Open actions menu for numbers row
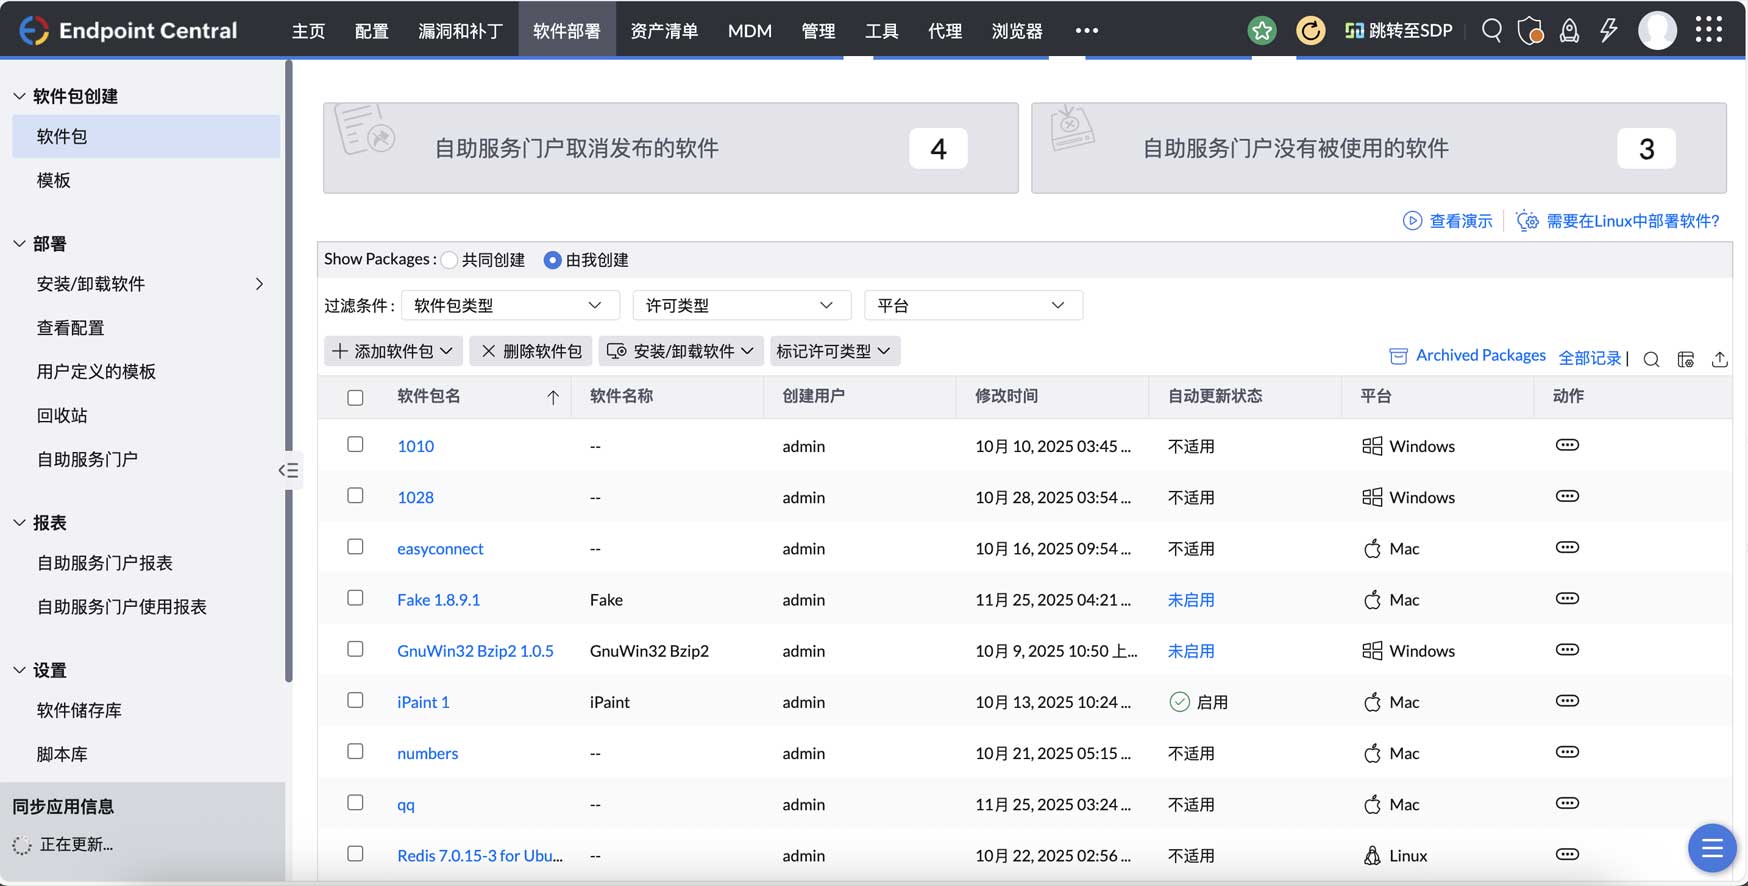Image resolution: width=1748 pixels, height=886 pixels. [x=1567, y=752]
